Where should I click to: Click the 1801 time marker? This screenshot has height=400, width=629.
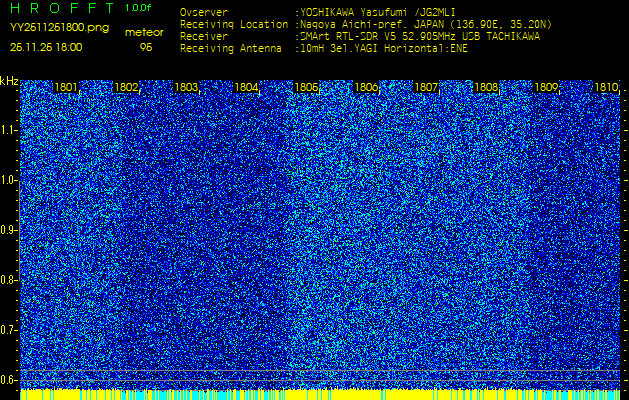tap(66, 87)
